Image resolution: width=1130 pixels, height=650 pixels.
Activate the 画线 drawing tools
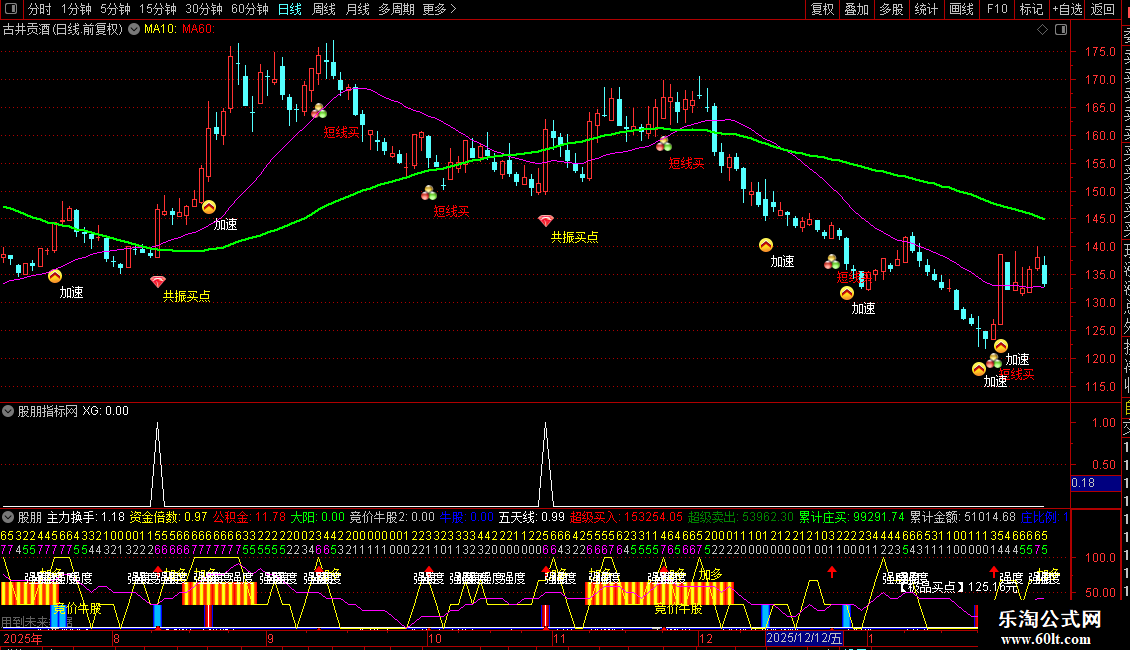click(961, 9)
